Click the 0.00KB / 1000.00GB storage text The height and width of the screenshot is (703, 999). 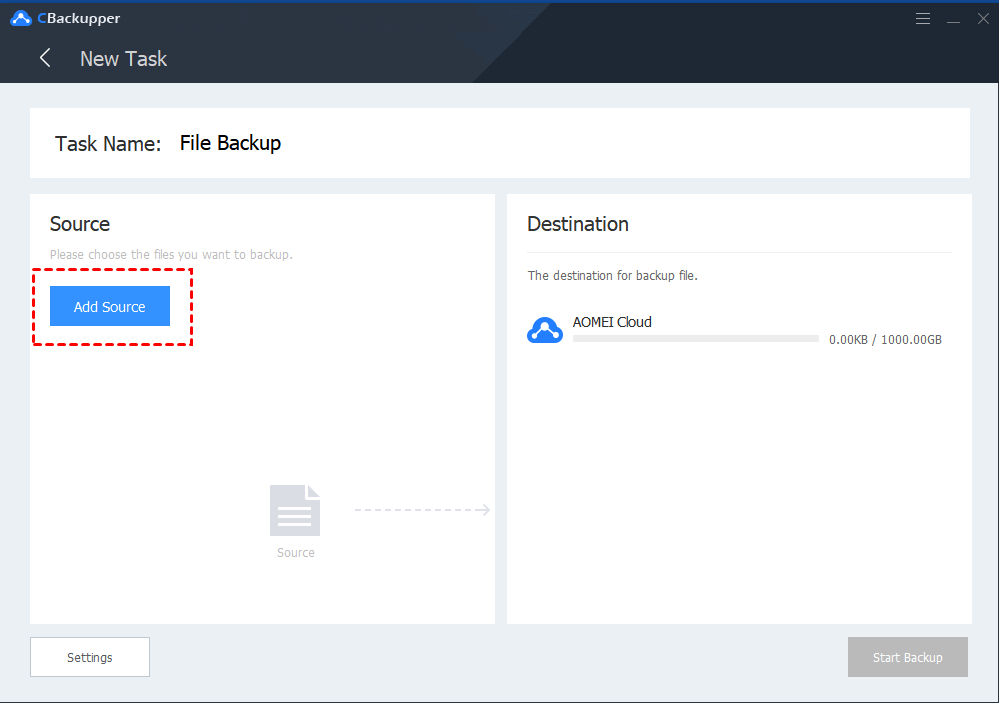click(x=885, y=340)
